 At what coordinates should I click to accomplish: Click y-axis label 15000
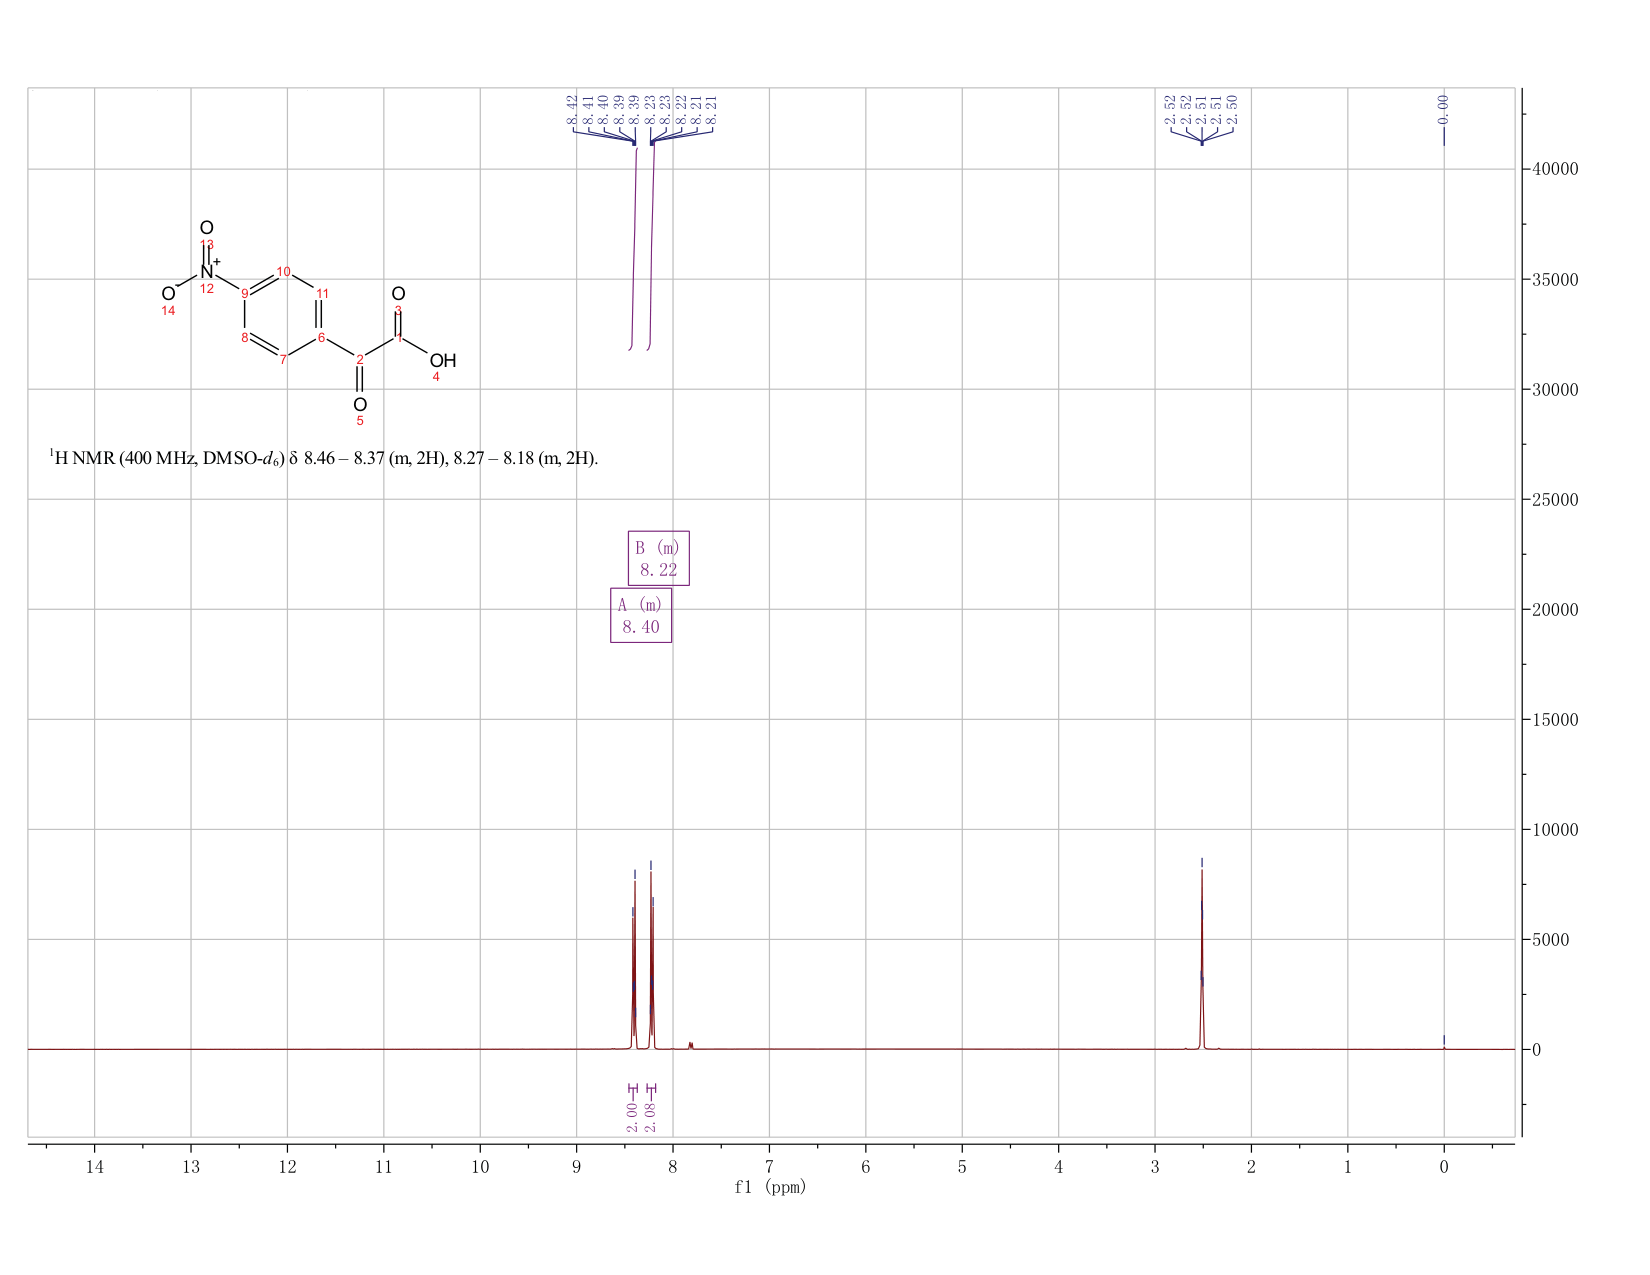(1555, 719)
